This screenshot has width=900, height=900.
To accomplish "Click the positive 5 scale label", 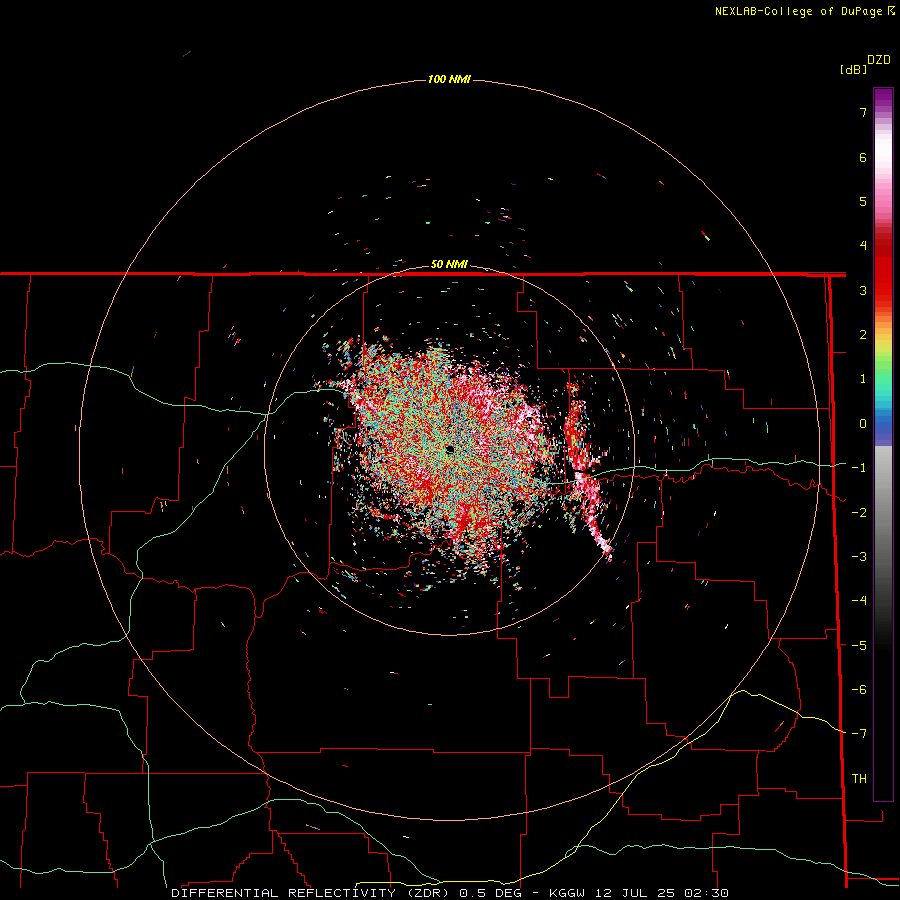I will point(863,201).
